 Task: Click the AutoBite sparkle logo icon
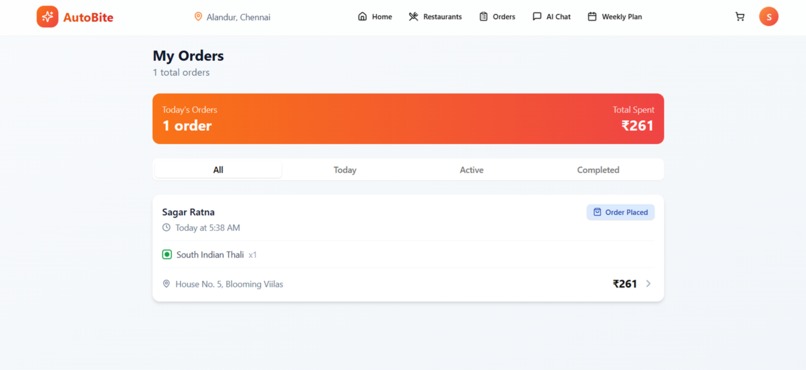(47, 17)
